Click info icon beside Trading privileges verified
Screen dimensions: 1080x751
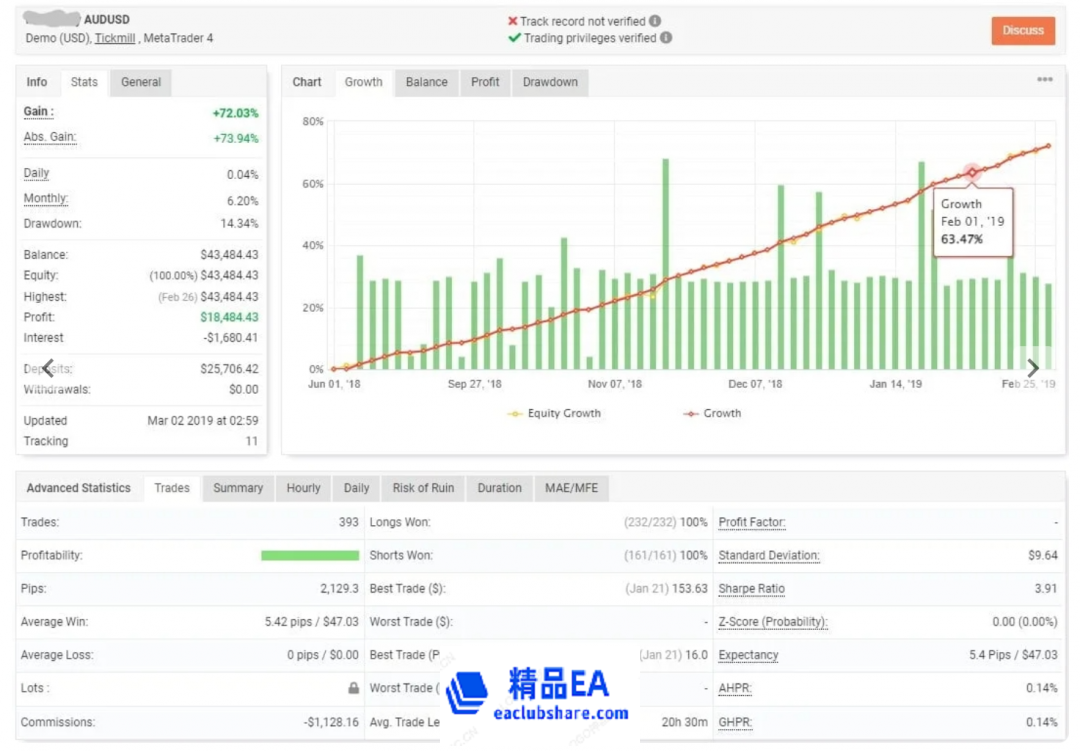pyautogui.click(x=666, y=38)
